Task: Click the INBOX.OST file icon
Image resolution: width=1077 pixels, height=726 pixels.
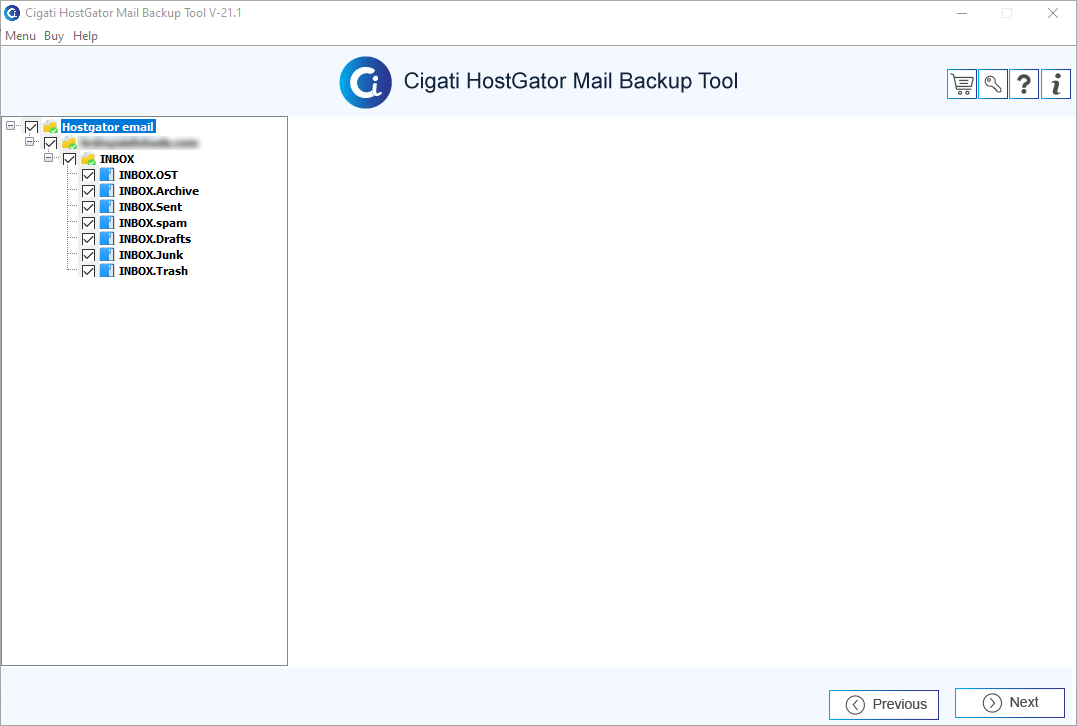Action: [x=106, y=174]
